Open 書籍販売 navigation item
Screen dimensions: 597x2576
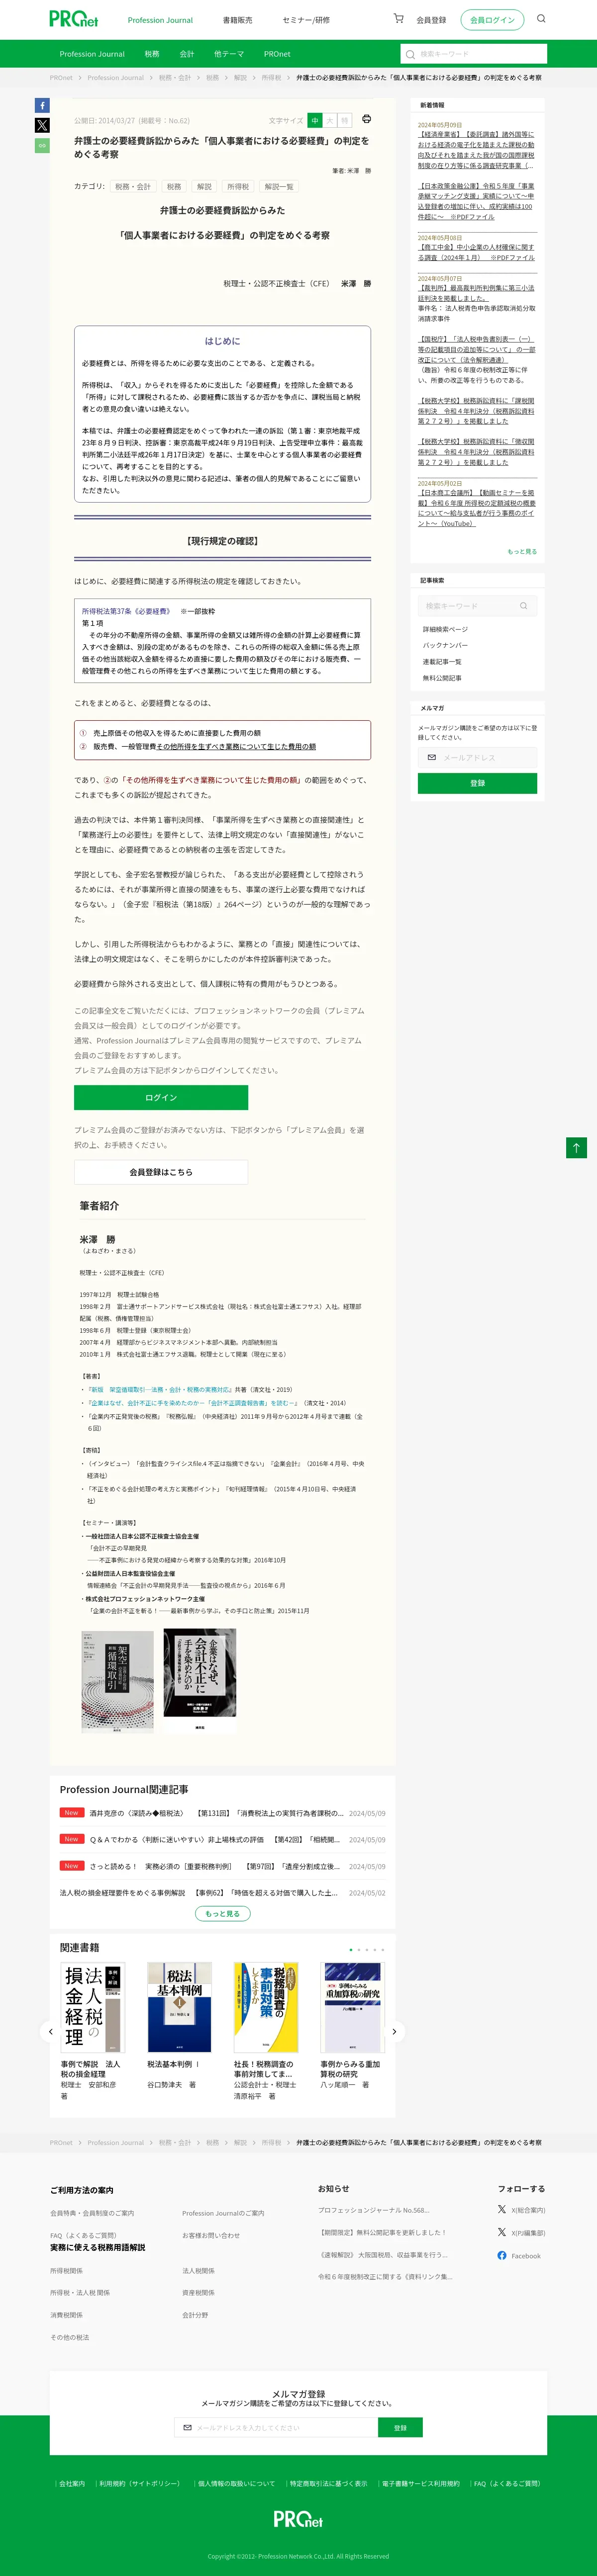237,20
